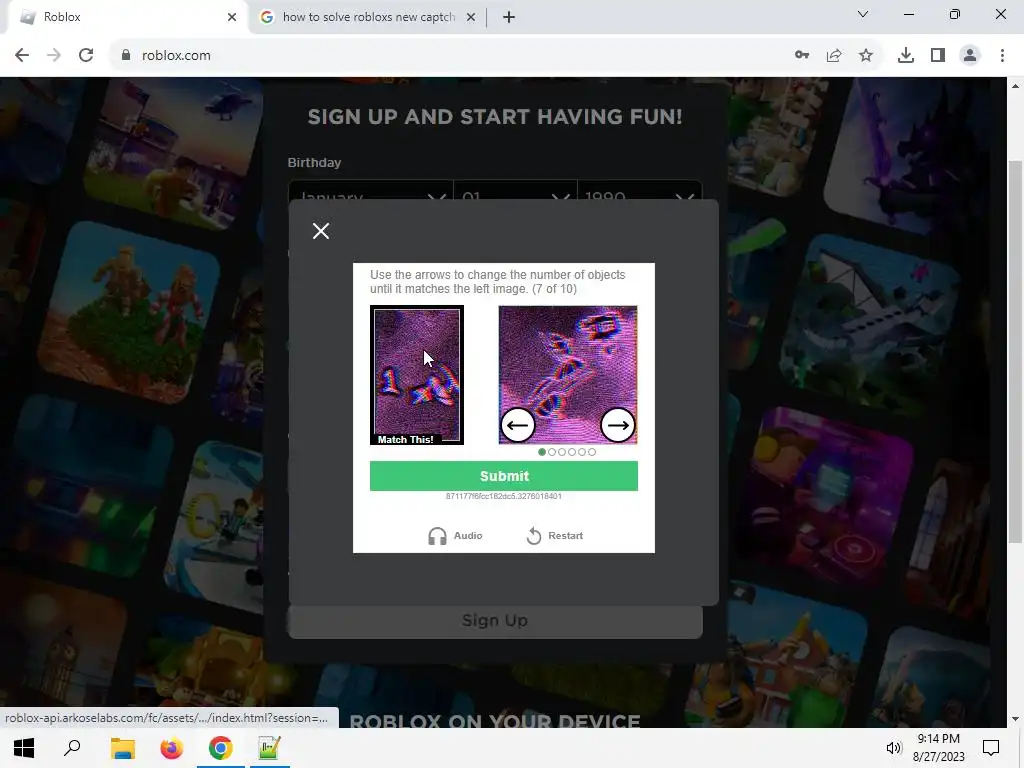
Task: Go forward in browser history
Action: (54, 56)
